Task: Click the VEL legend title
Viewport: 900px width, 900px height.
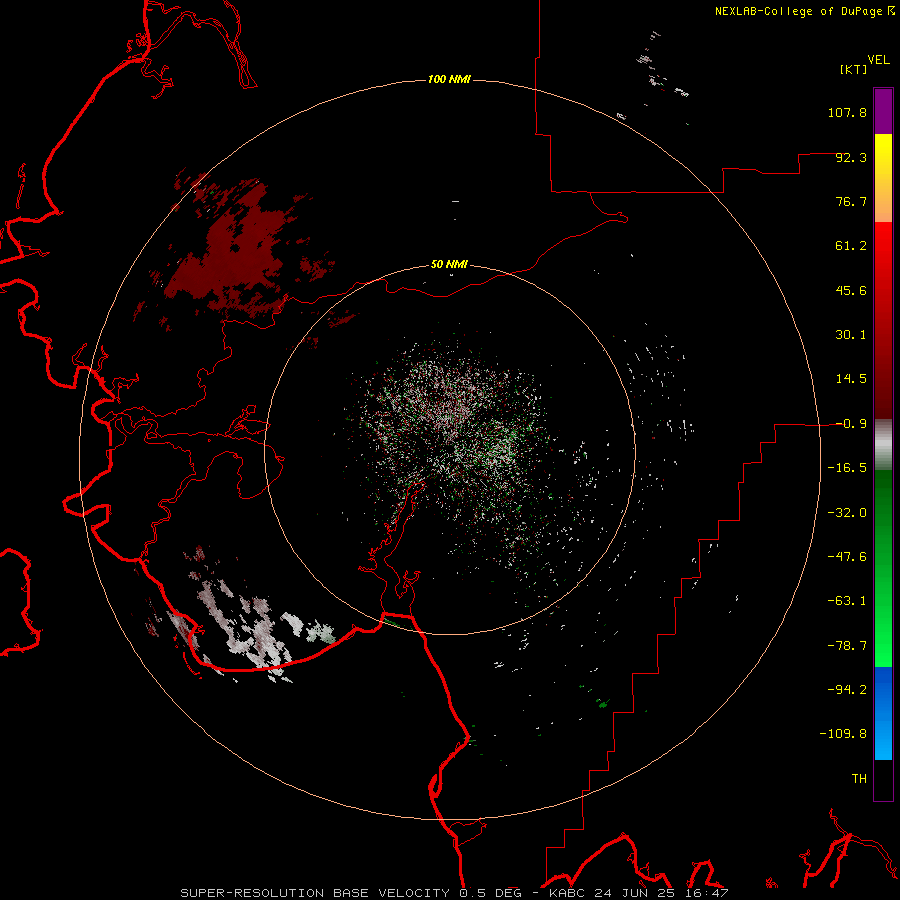Action: pos(878,60)
